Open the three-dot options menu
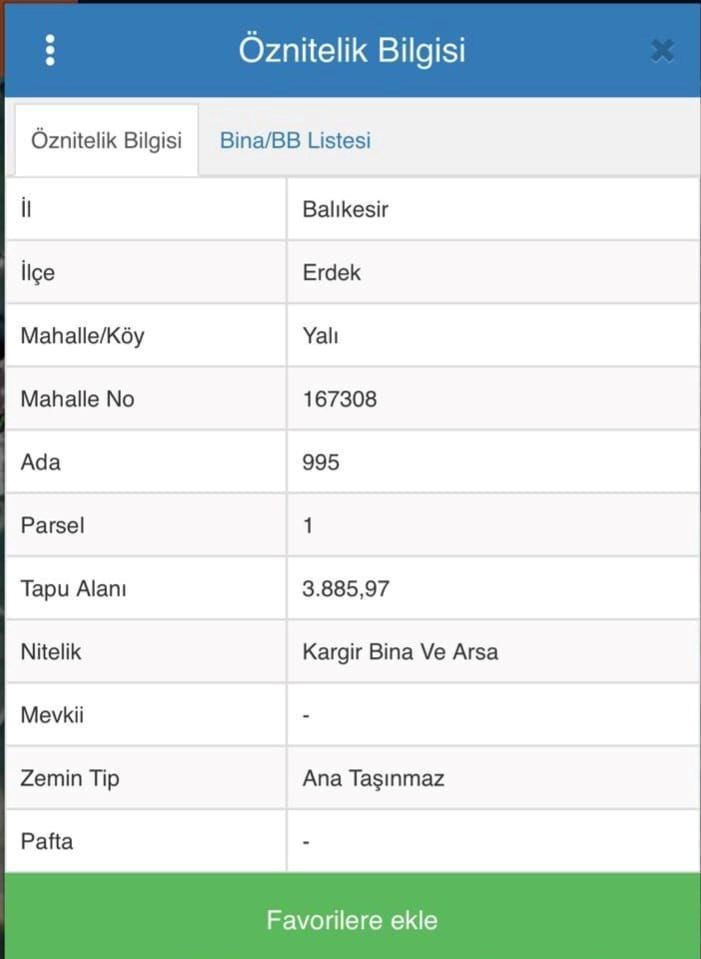The height and width of the screenshot is (959, 701). pyautogui.click(x=50, y=50)
